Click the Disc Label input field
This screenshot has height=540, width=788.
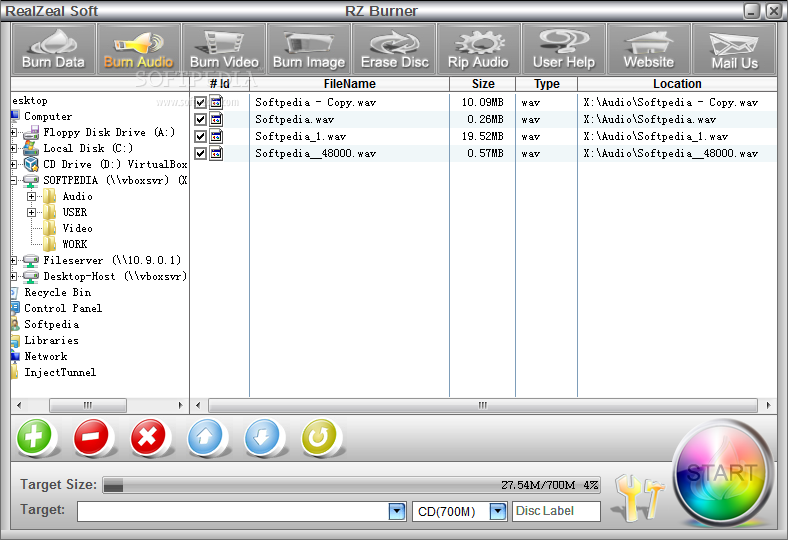pos(556,511)
